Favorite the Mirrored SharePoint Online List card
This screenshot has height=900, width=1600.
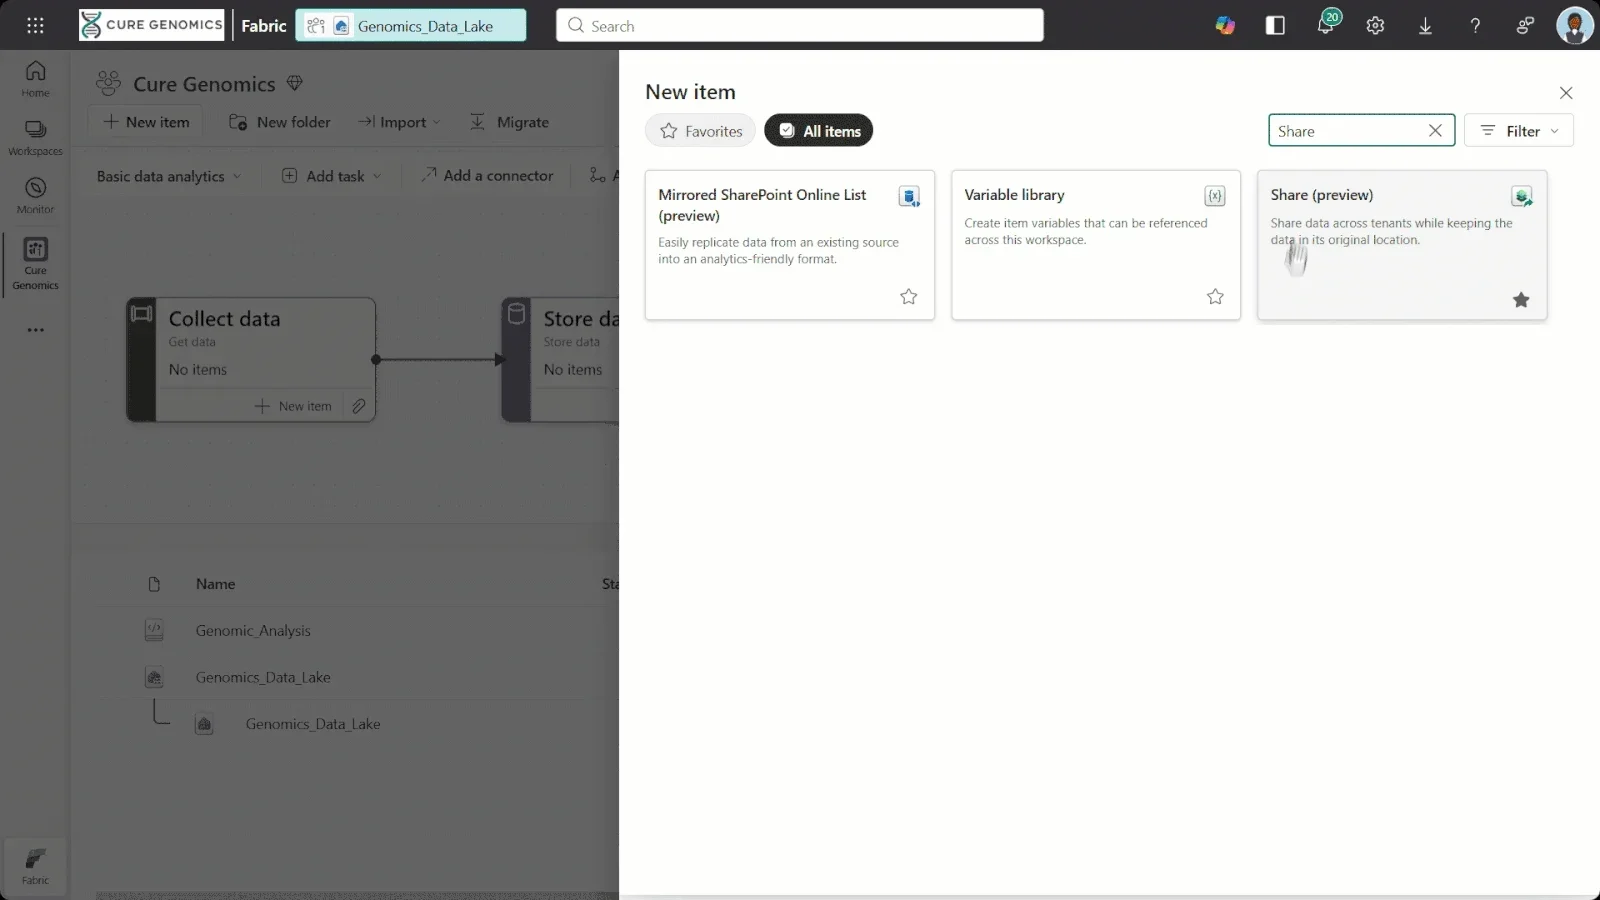coord(908,296)
